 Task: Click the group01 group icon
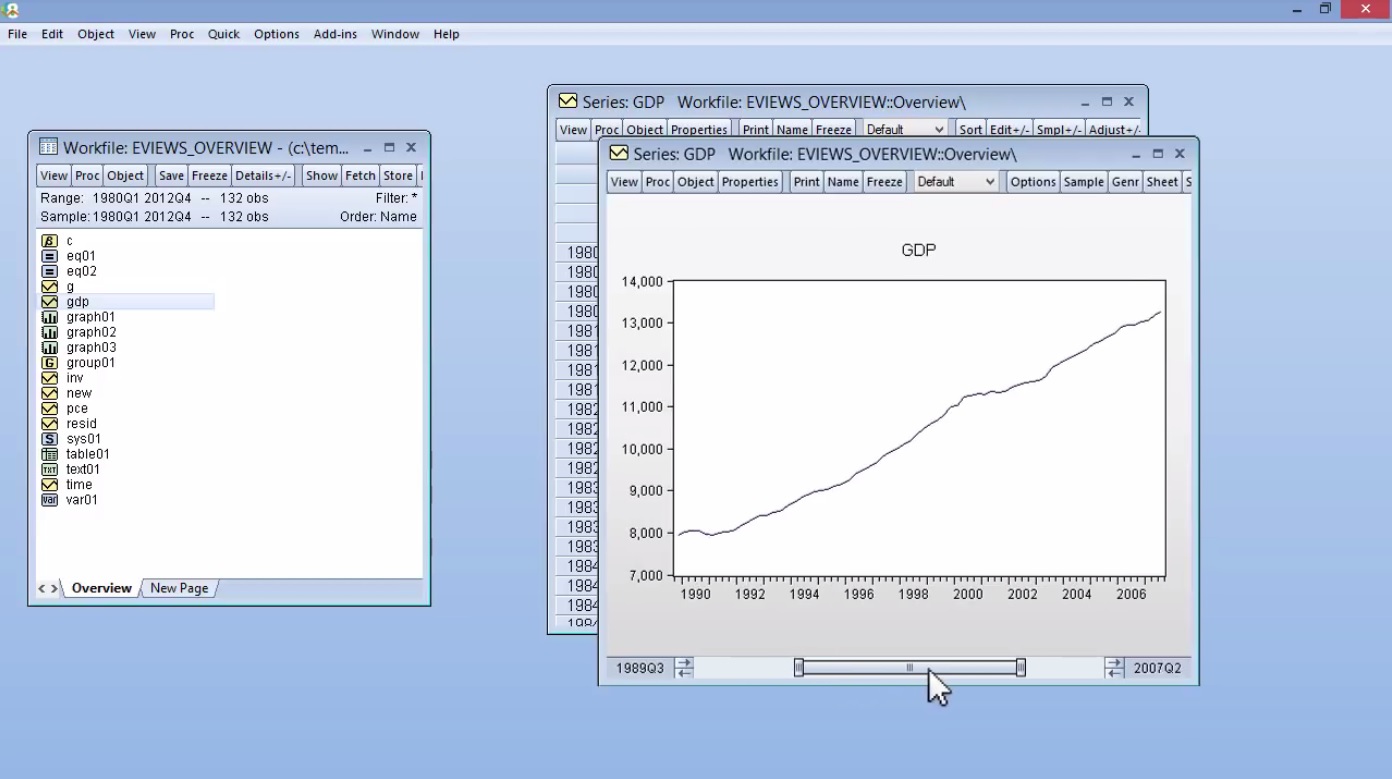pyautogui.click(x=49, y=363)
